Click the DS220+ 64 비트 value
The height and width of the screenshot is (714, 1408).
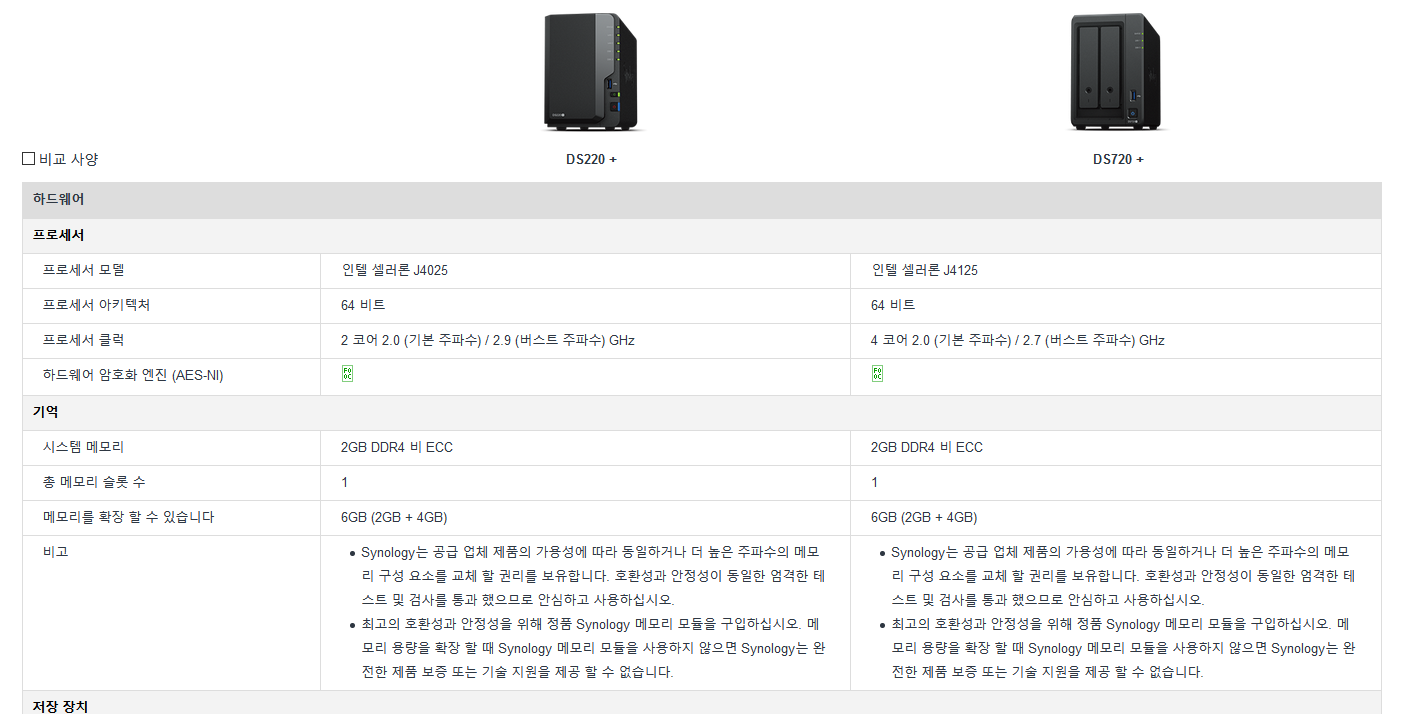click(363, 305)
